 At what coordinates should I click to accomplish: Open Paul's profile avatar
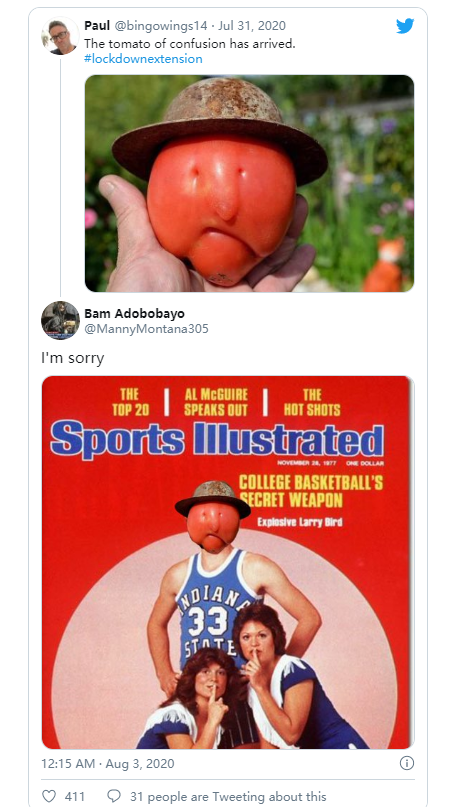60,36
